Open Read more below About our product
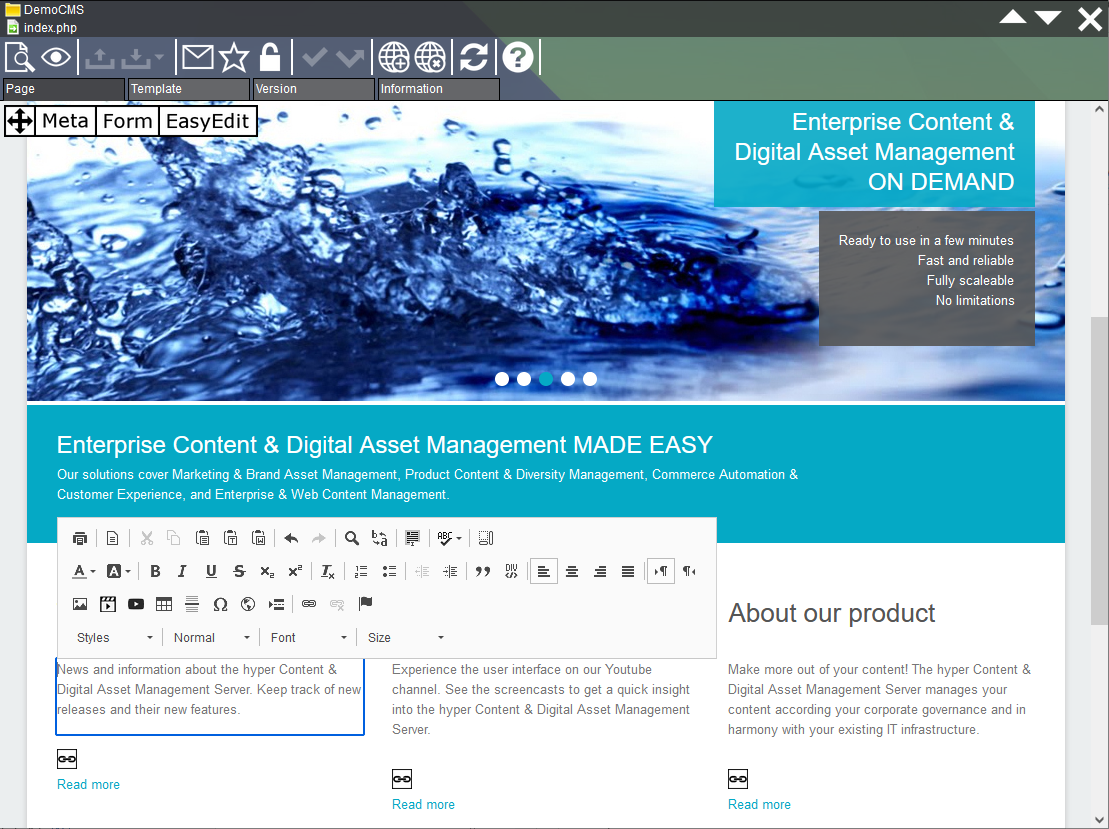This screenshot has height=829, width=1109. click(759, 804)
